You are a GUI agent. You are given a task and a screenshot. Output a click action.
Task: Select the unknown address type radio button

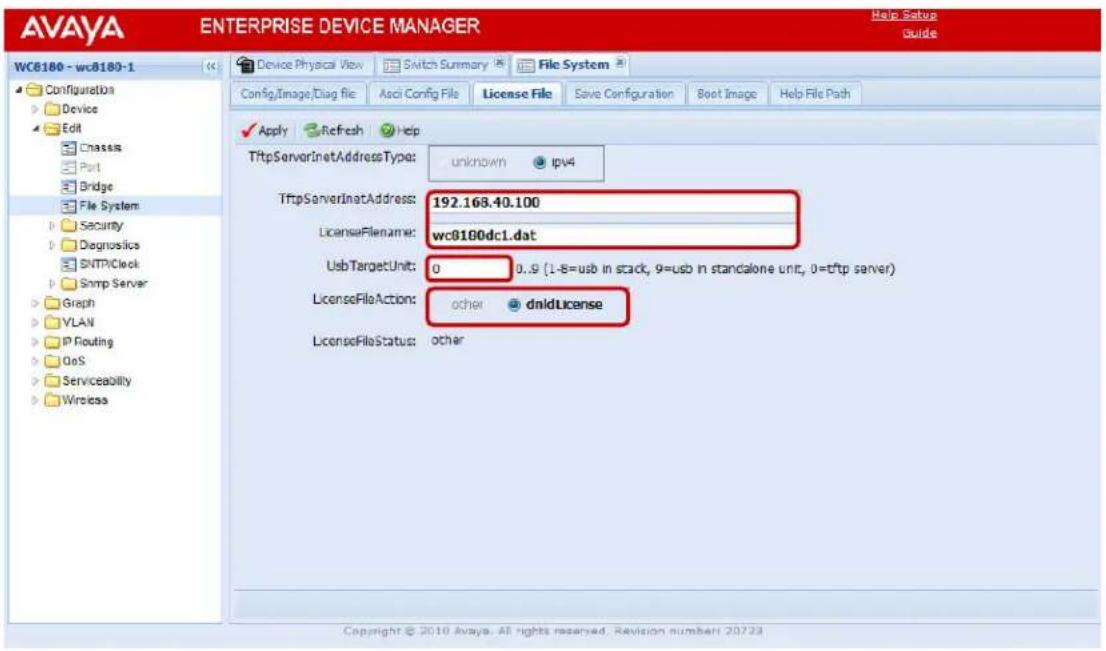pos(443,163)
